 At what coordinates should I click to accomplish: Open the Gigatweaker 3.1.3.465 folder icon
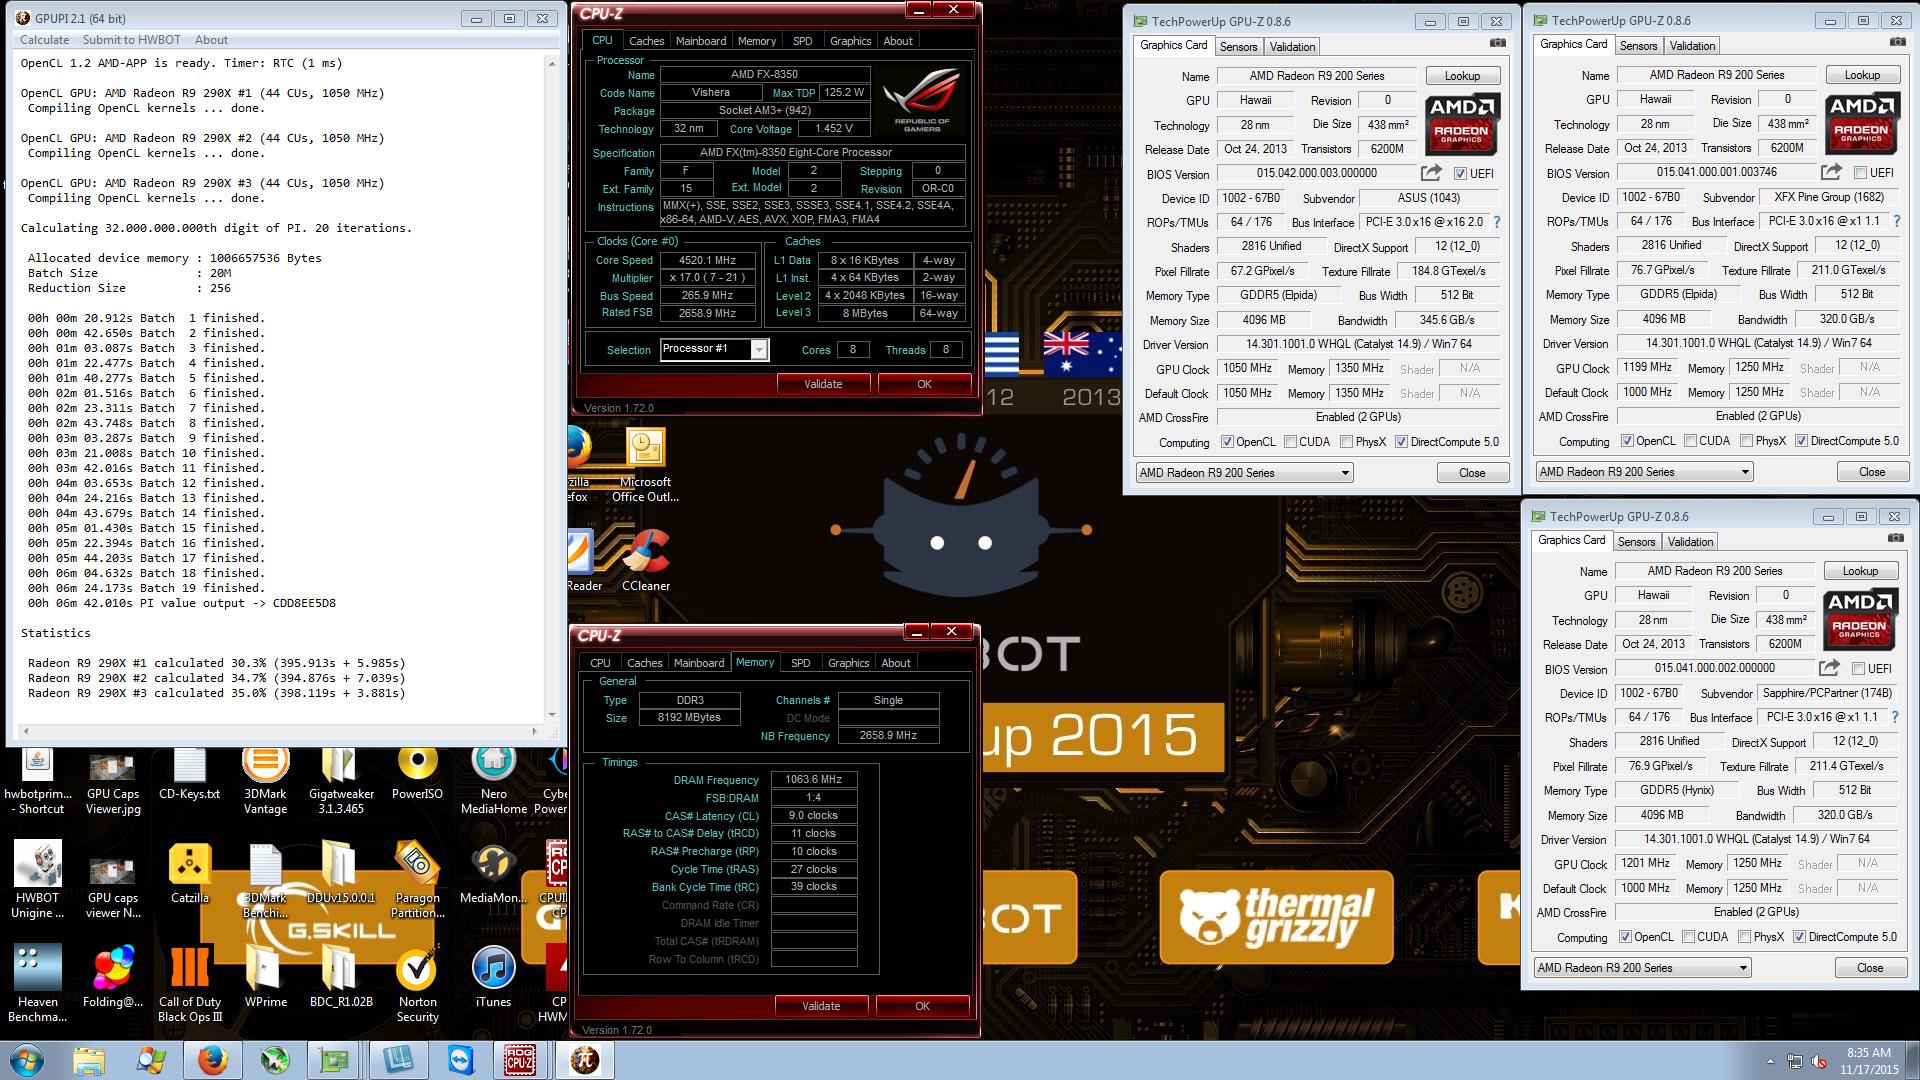pyautogui.click(x=341, y=780)
